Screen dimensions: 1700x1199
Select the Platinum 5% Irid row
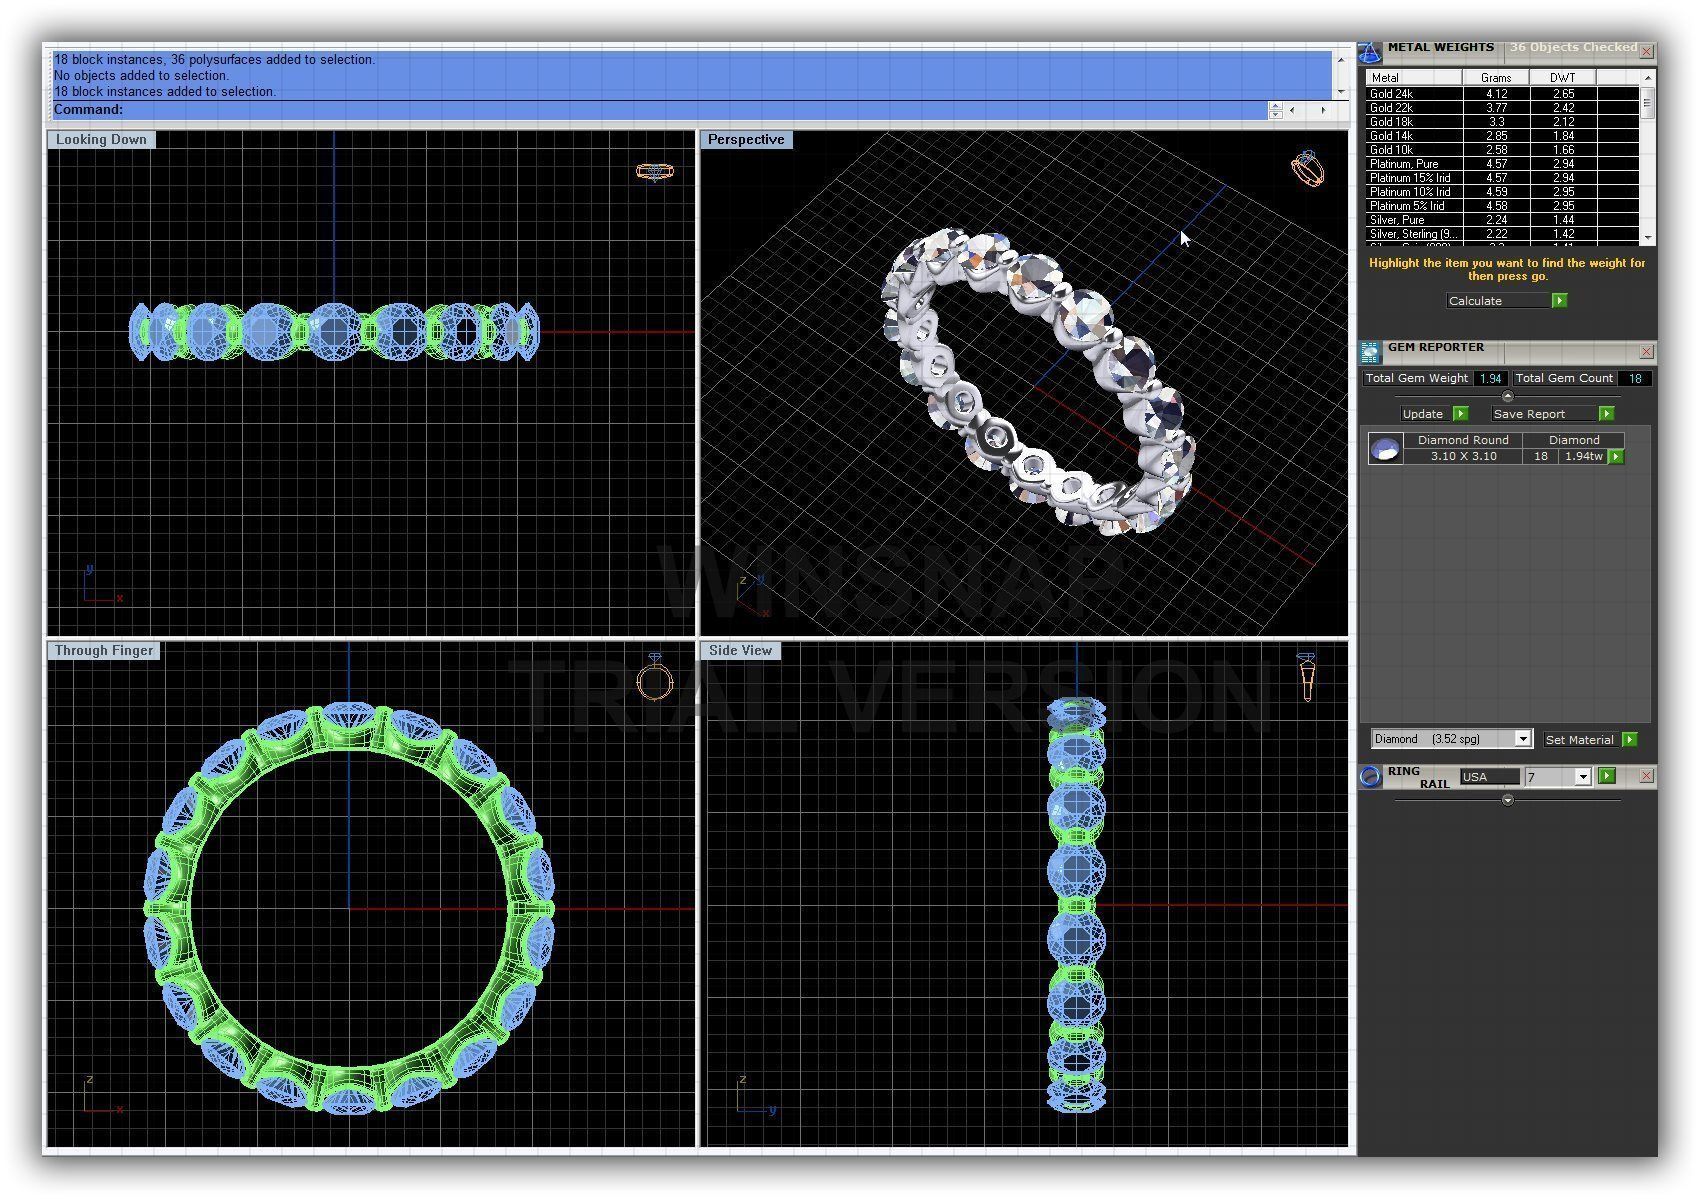tap(1503, 206)
